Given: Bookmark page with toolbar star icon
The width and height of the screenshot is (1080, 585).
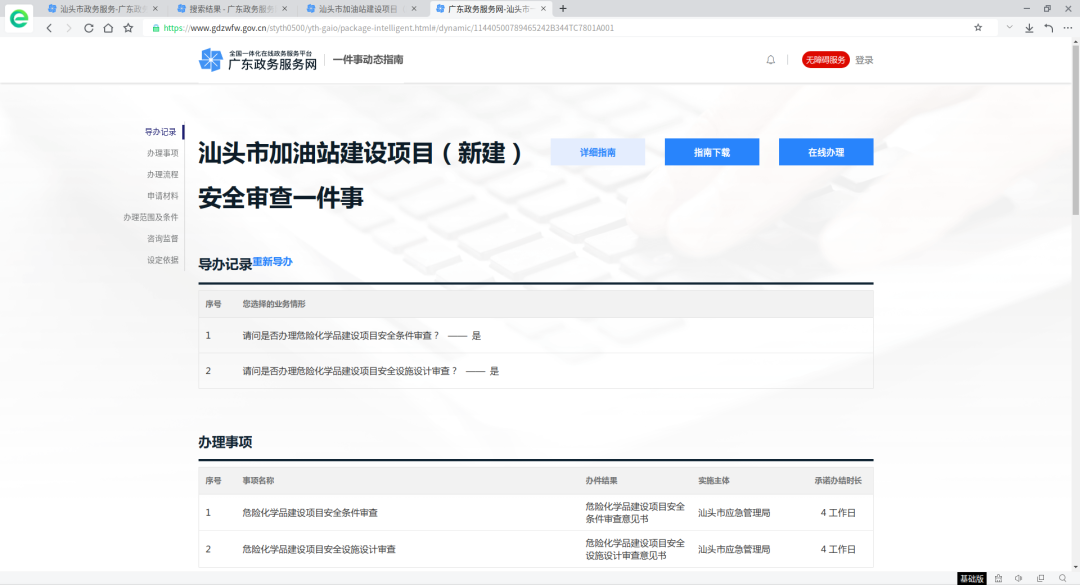Looking at the screenshot, I should (x=128, y=28).
